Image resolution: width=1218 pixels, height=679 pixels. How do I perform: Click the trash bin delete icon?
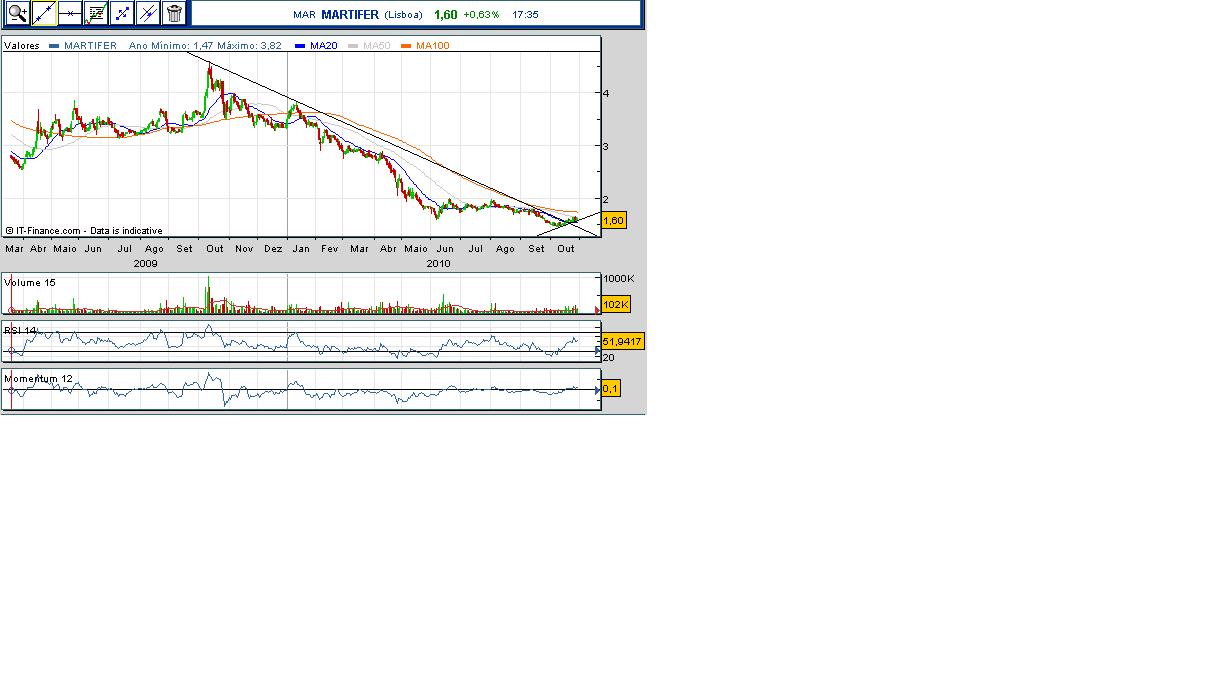174,13
